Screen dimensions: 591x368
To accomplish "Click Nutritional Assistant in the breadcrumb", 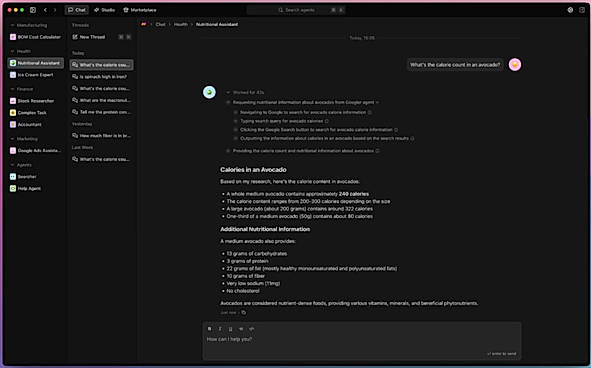I will (217, 24).
